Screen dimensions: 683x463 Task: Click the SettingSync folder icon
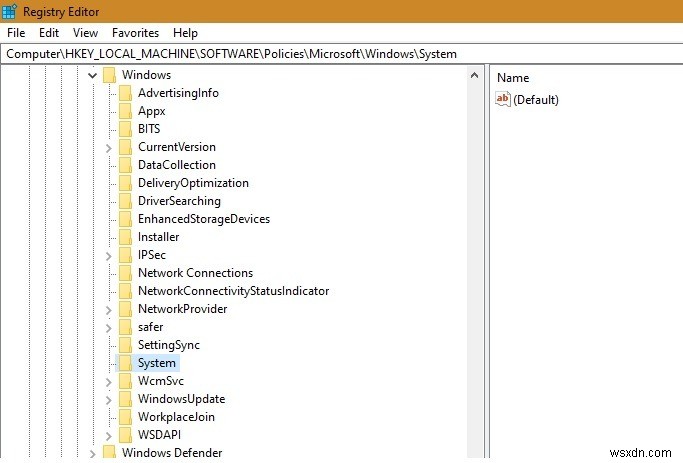tap(125, 345)
